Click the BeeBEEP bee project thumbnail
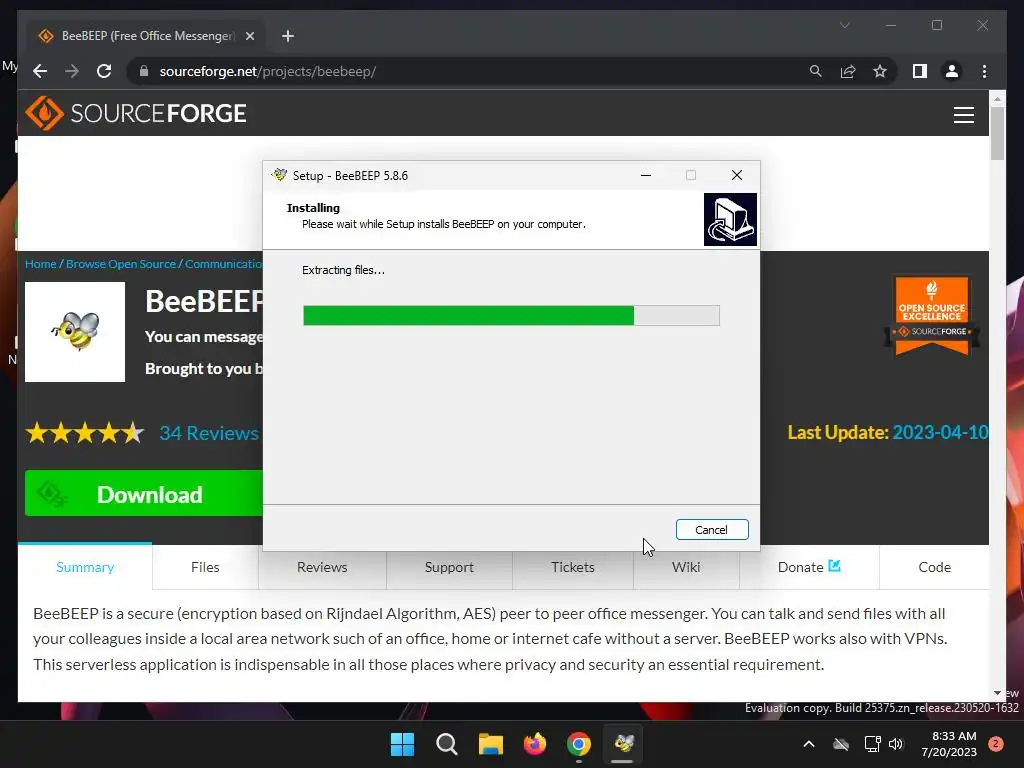Screen dimensions: 1024x768 [x=75, y=332]
